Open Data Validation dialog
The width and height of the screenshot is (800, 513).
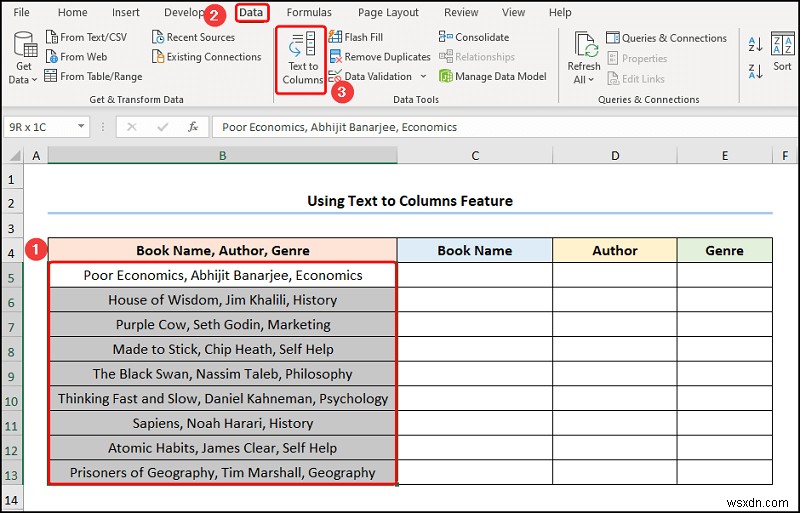point(371,77)
